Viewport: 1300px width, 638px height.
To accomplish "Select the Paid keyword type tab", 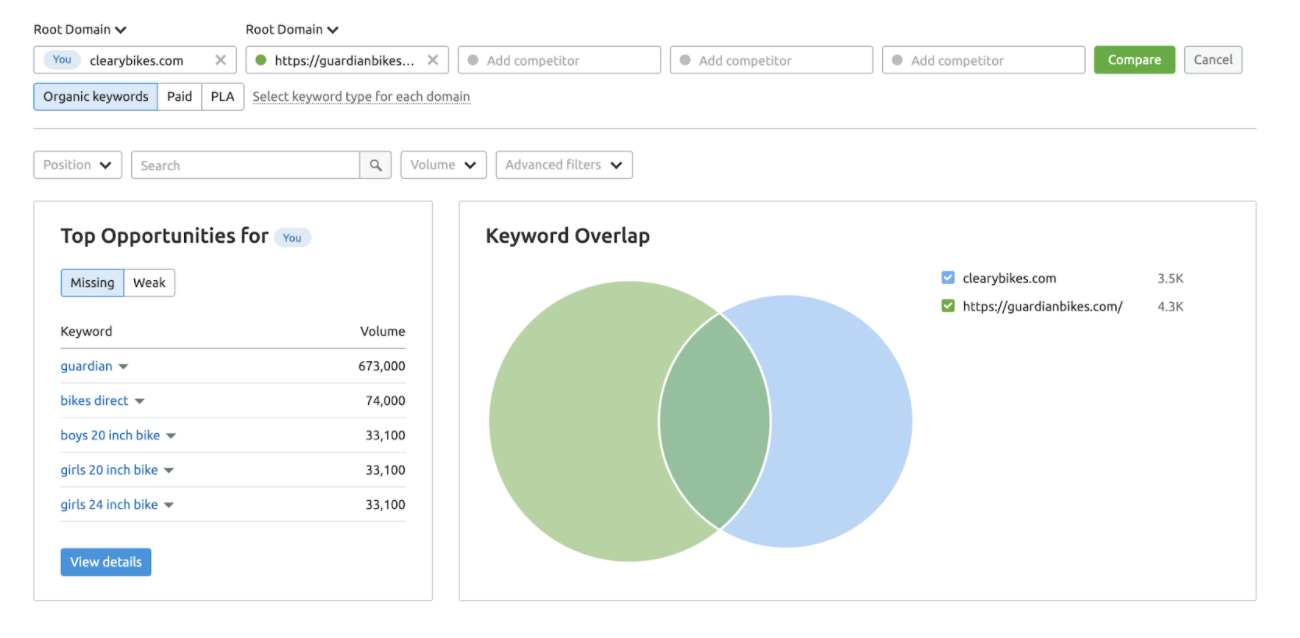I will point(179,97).
